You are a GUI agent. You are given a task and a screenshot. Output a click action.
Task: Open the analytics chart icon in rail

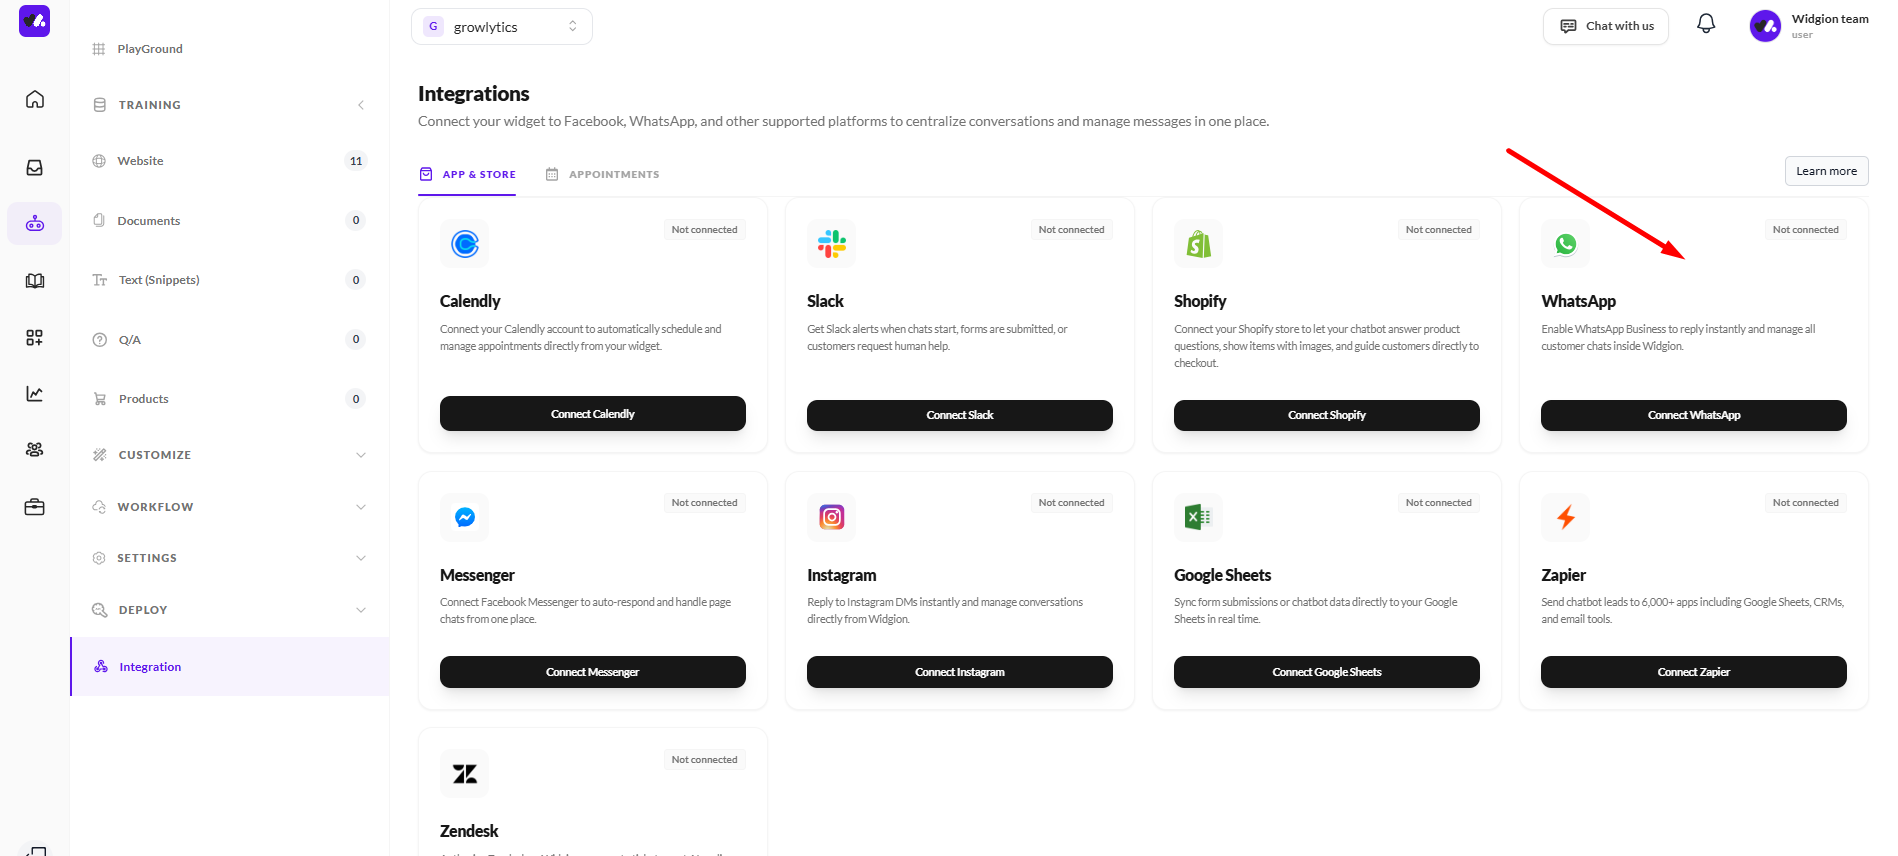tap(35, 394)
